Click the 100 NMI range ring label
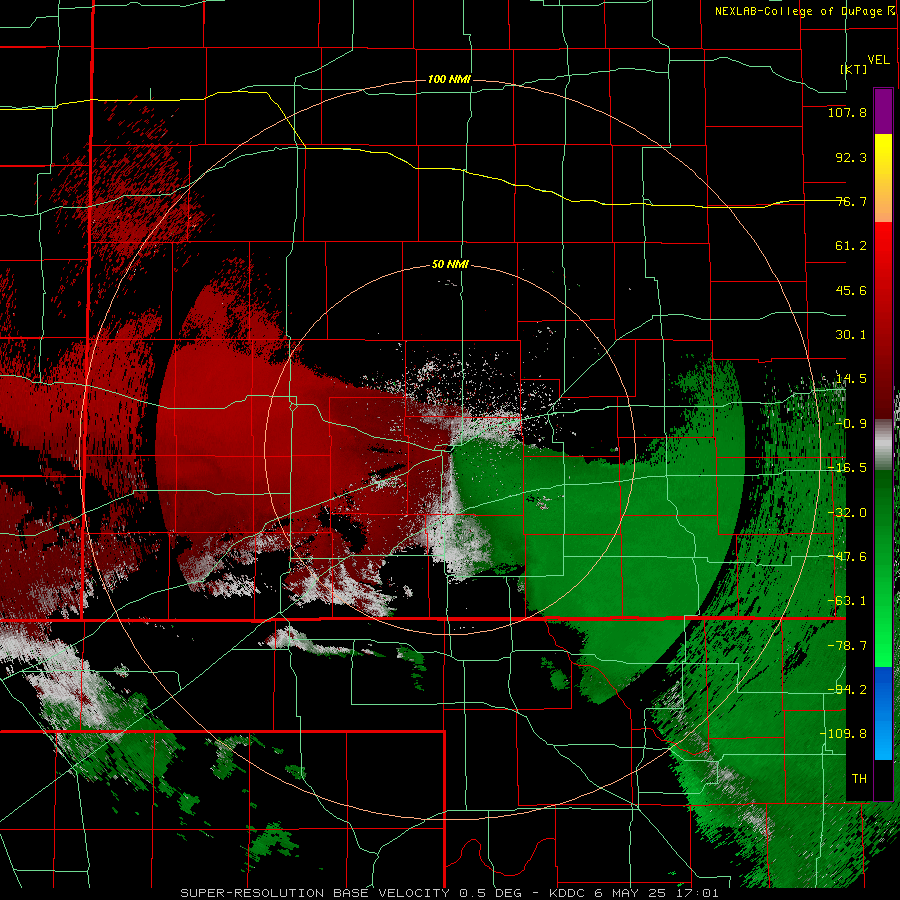The height and width of the screenshot is (900, 900). point(449,79)
